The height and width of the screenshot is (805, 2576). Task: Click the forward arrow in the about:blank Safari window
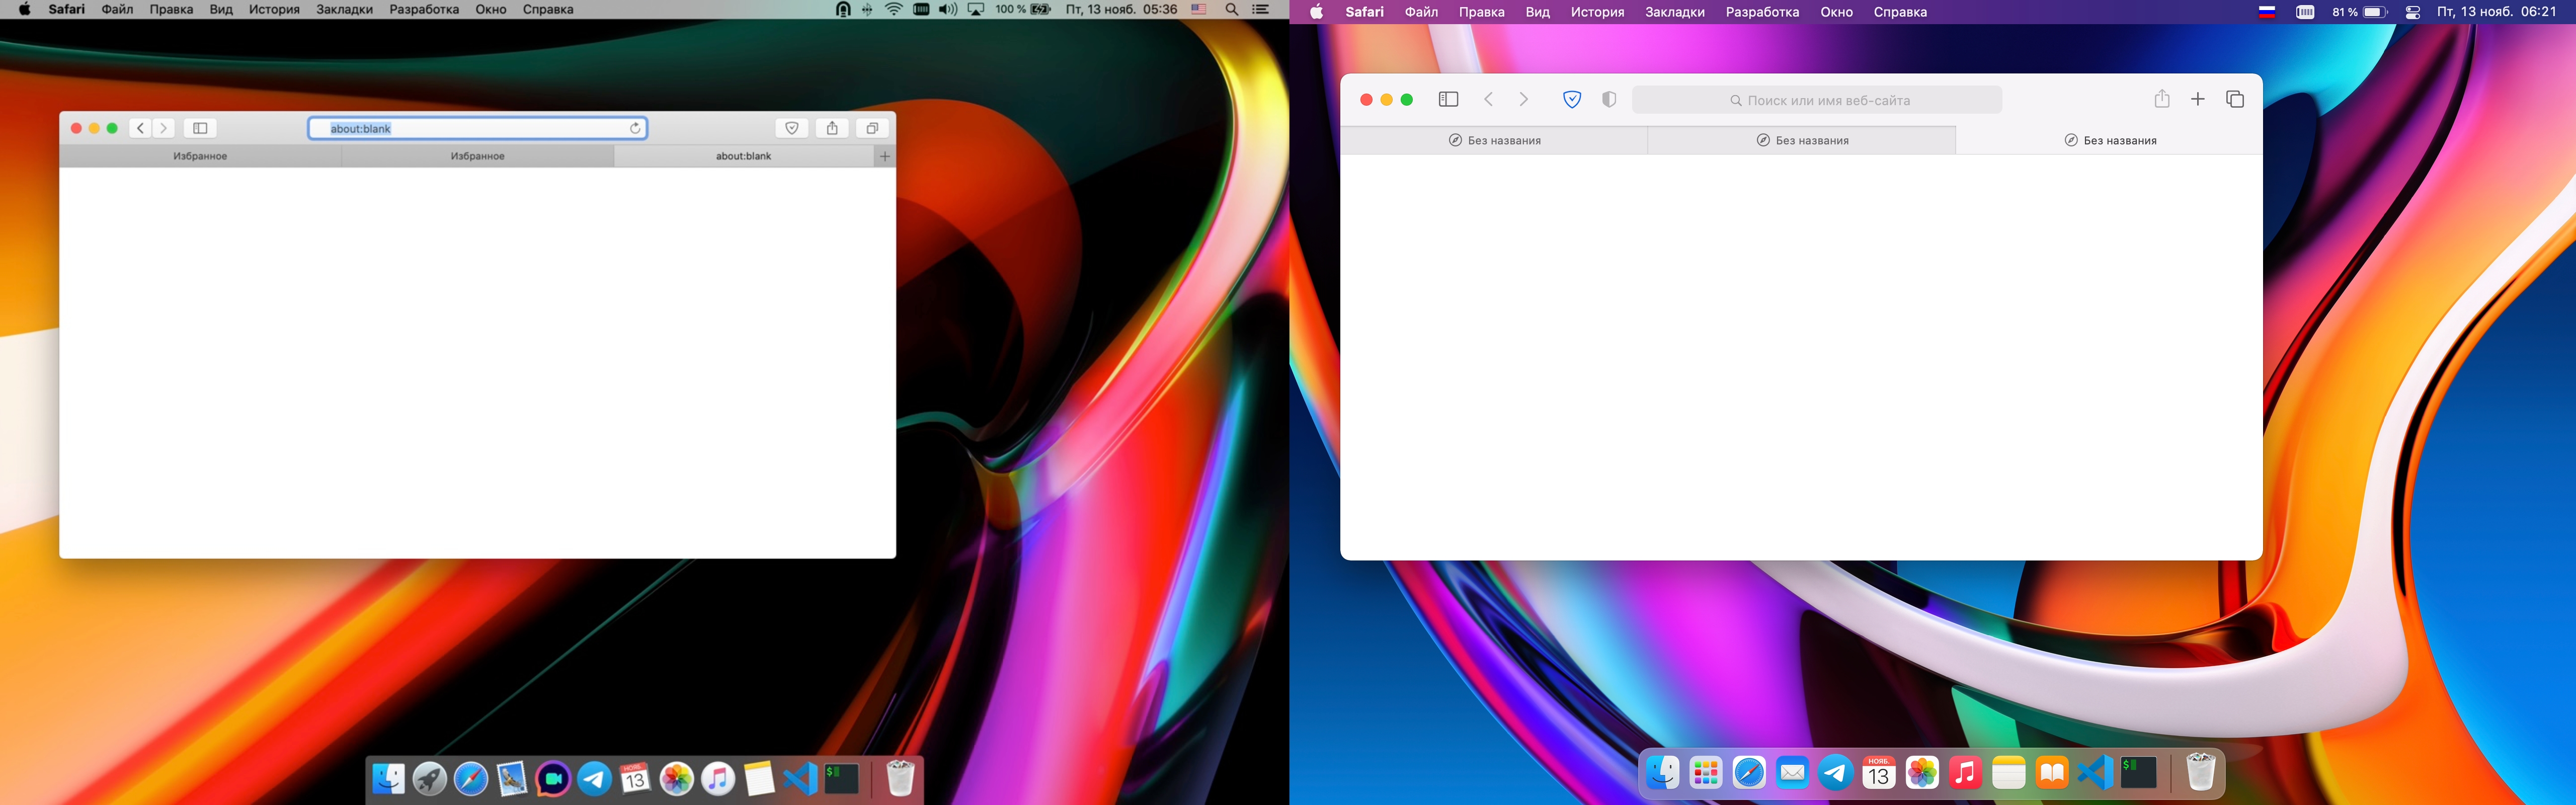(x=164, y=128)
